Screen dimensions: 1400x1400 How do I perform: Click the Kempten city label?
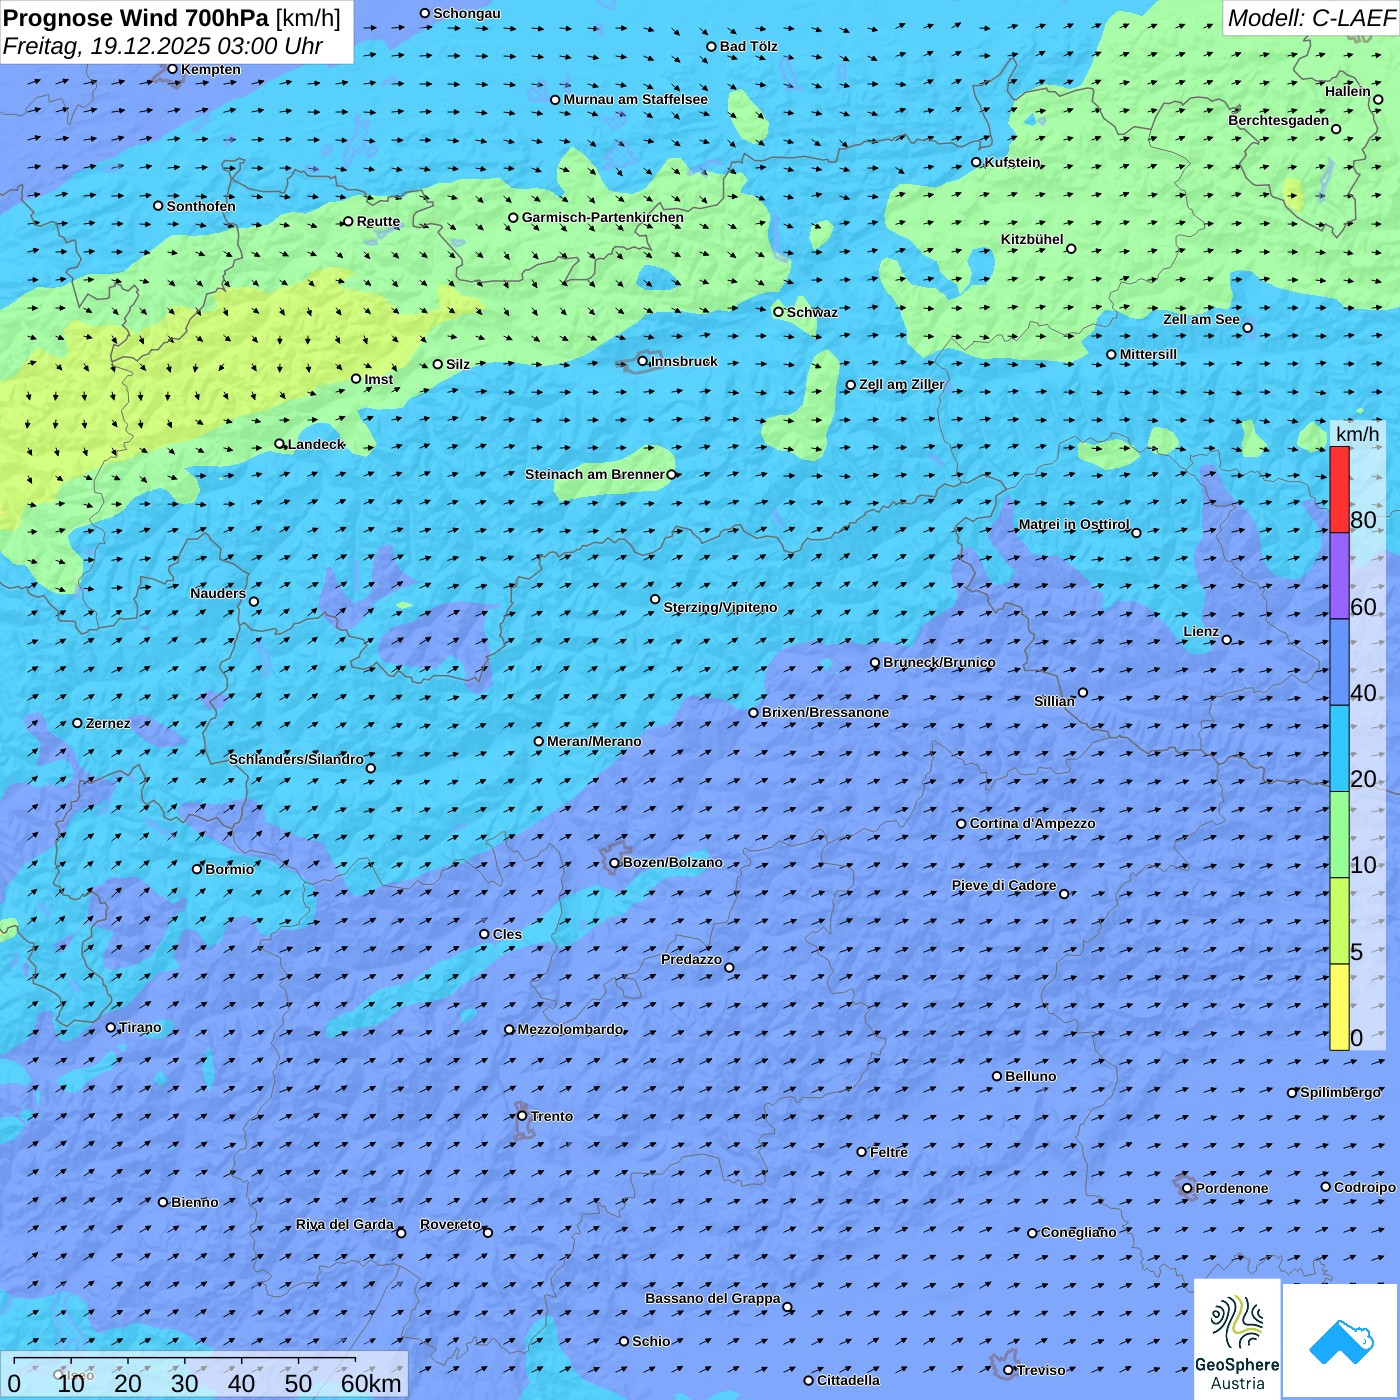click(x=211, y=69)
